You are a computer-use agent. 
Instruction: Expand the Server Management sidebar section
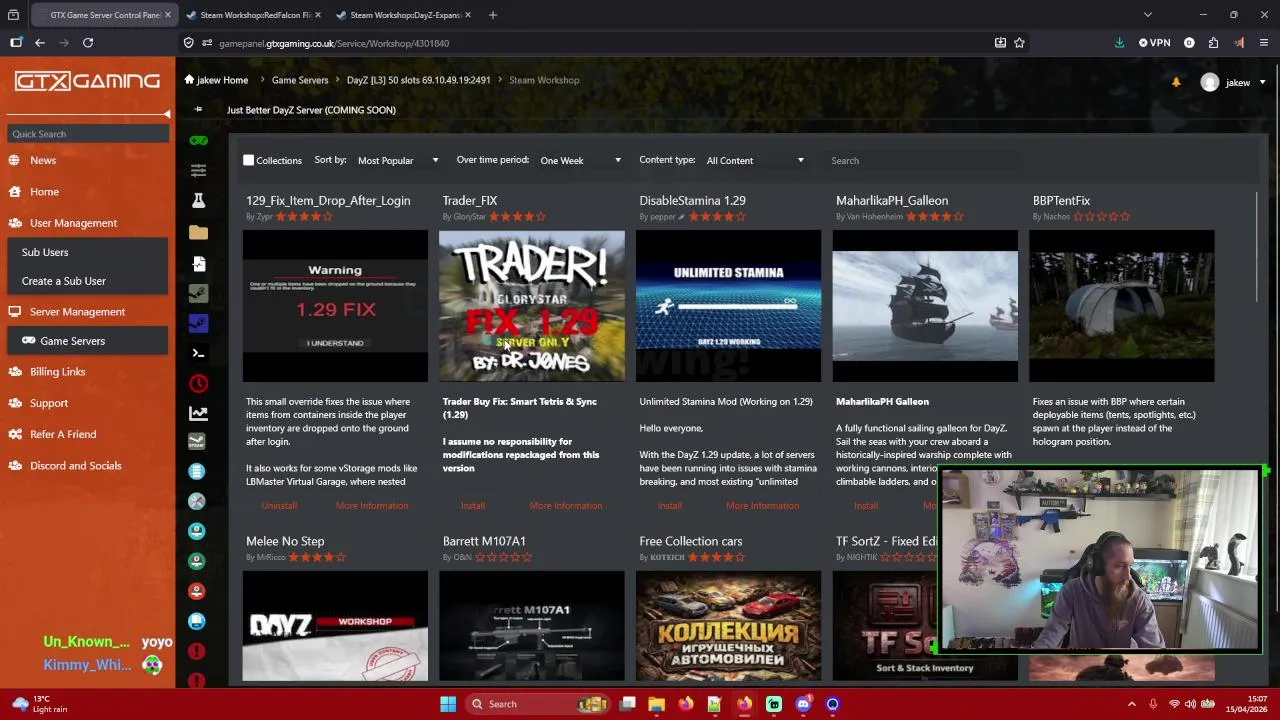click(x=77, y=312)
